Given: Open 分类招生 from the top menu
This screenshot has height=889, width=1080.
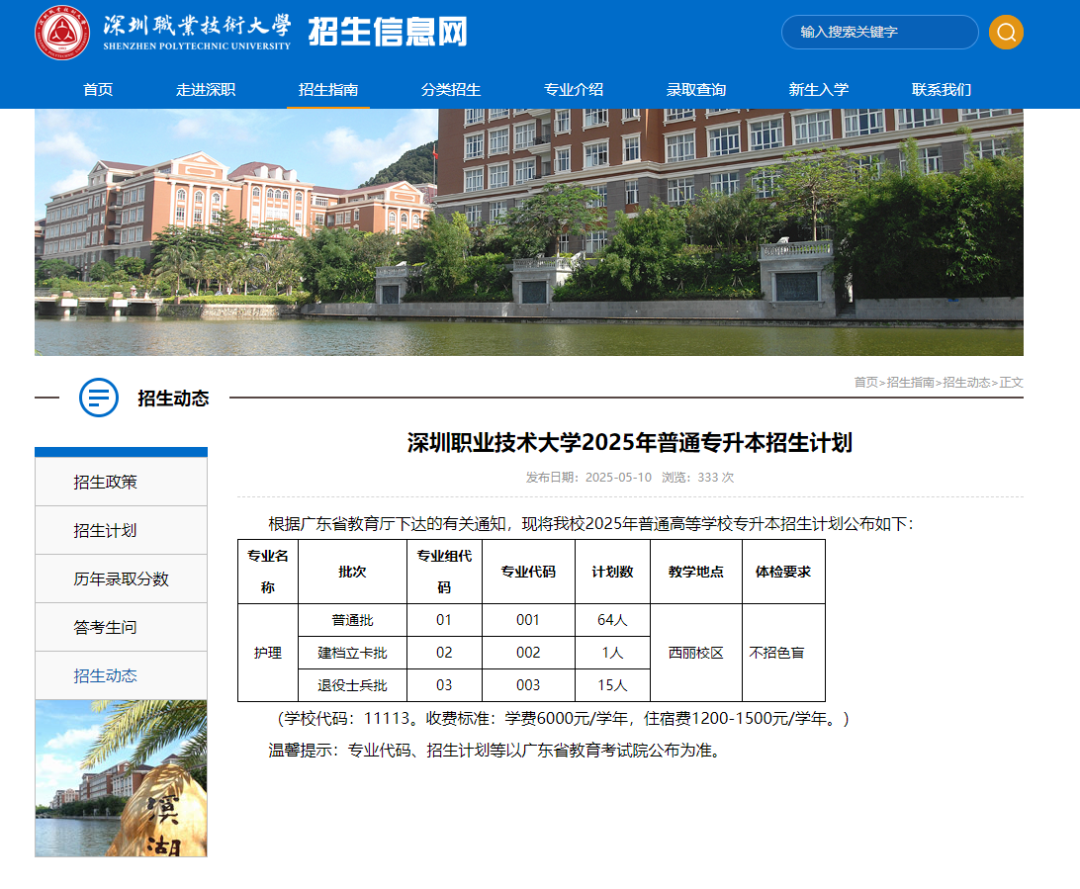Looking at the screenshot, I should tap(451, 89).
